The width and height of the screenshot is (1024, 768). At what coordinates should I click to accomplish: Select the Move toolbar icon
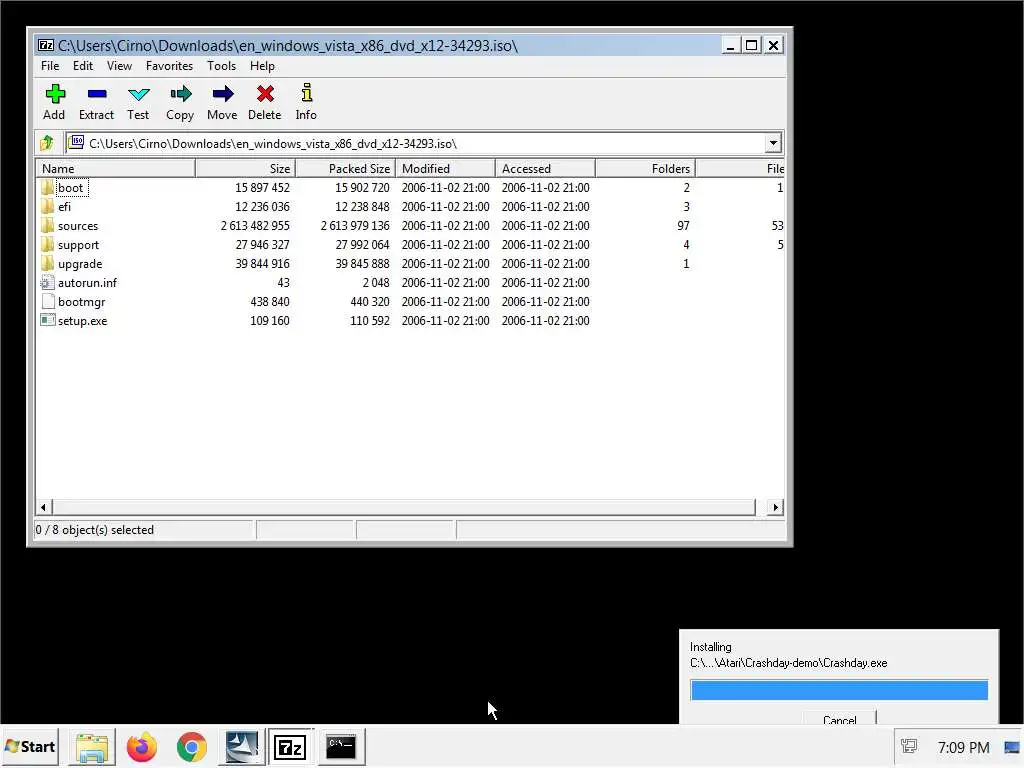point(223,94)
